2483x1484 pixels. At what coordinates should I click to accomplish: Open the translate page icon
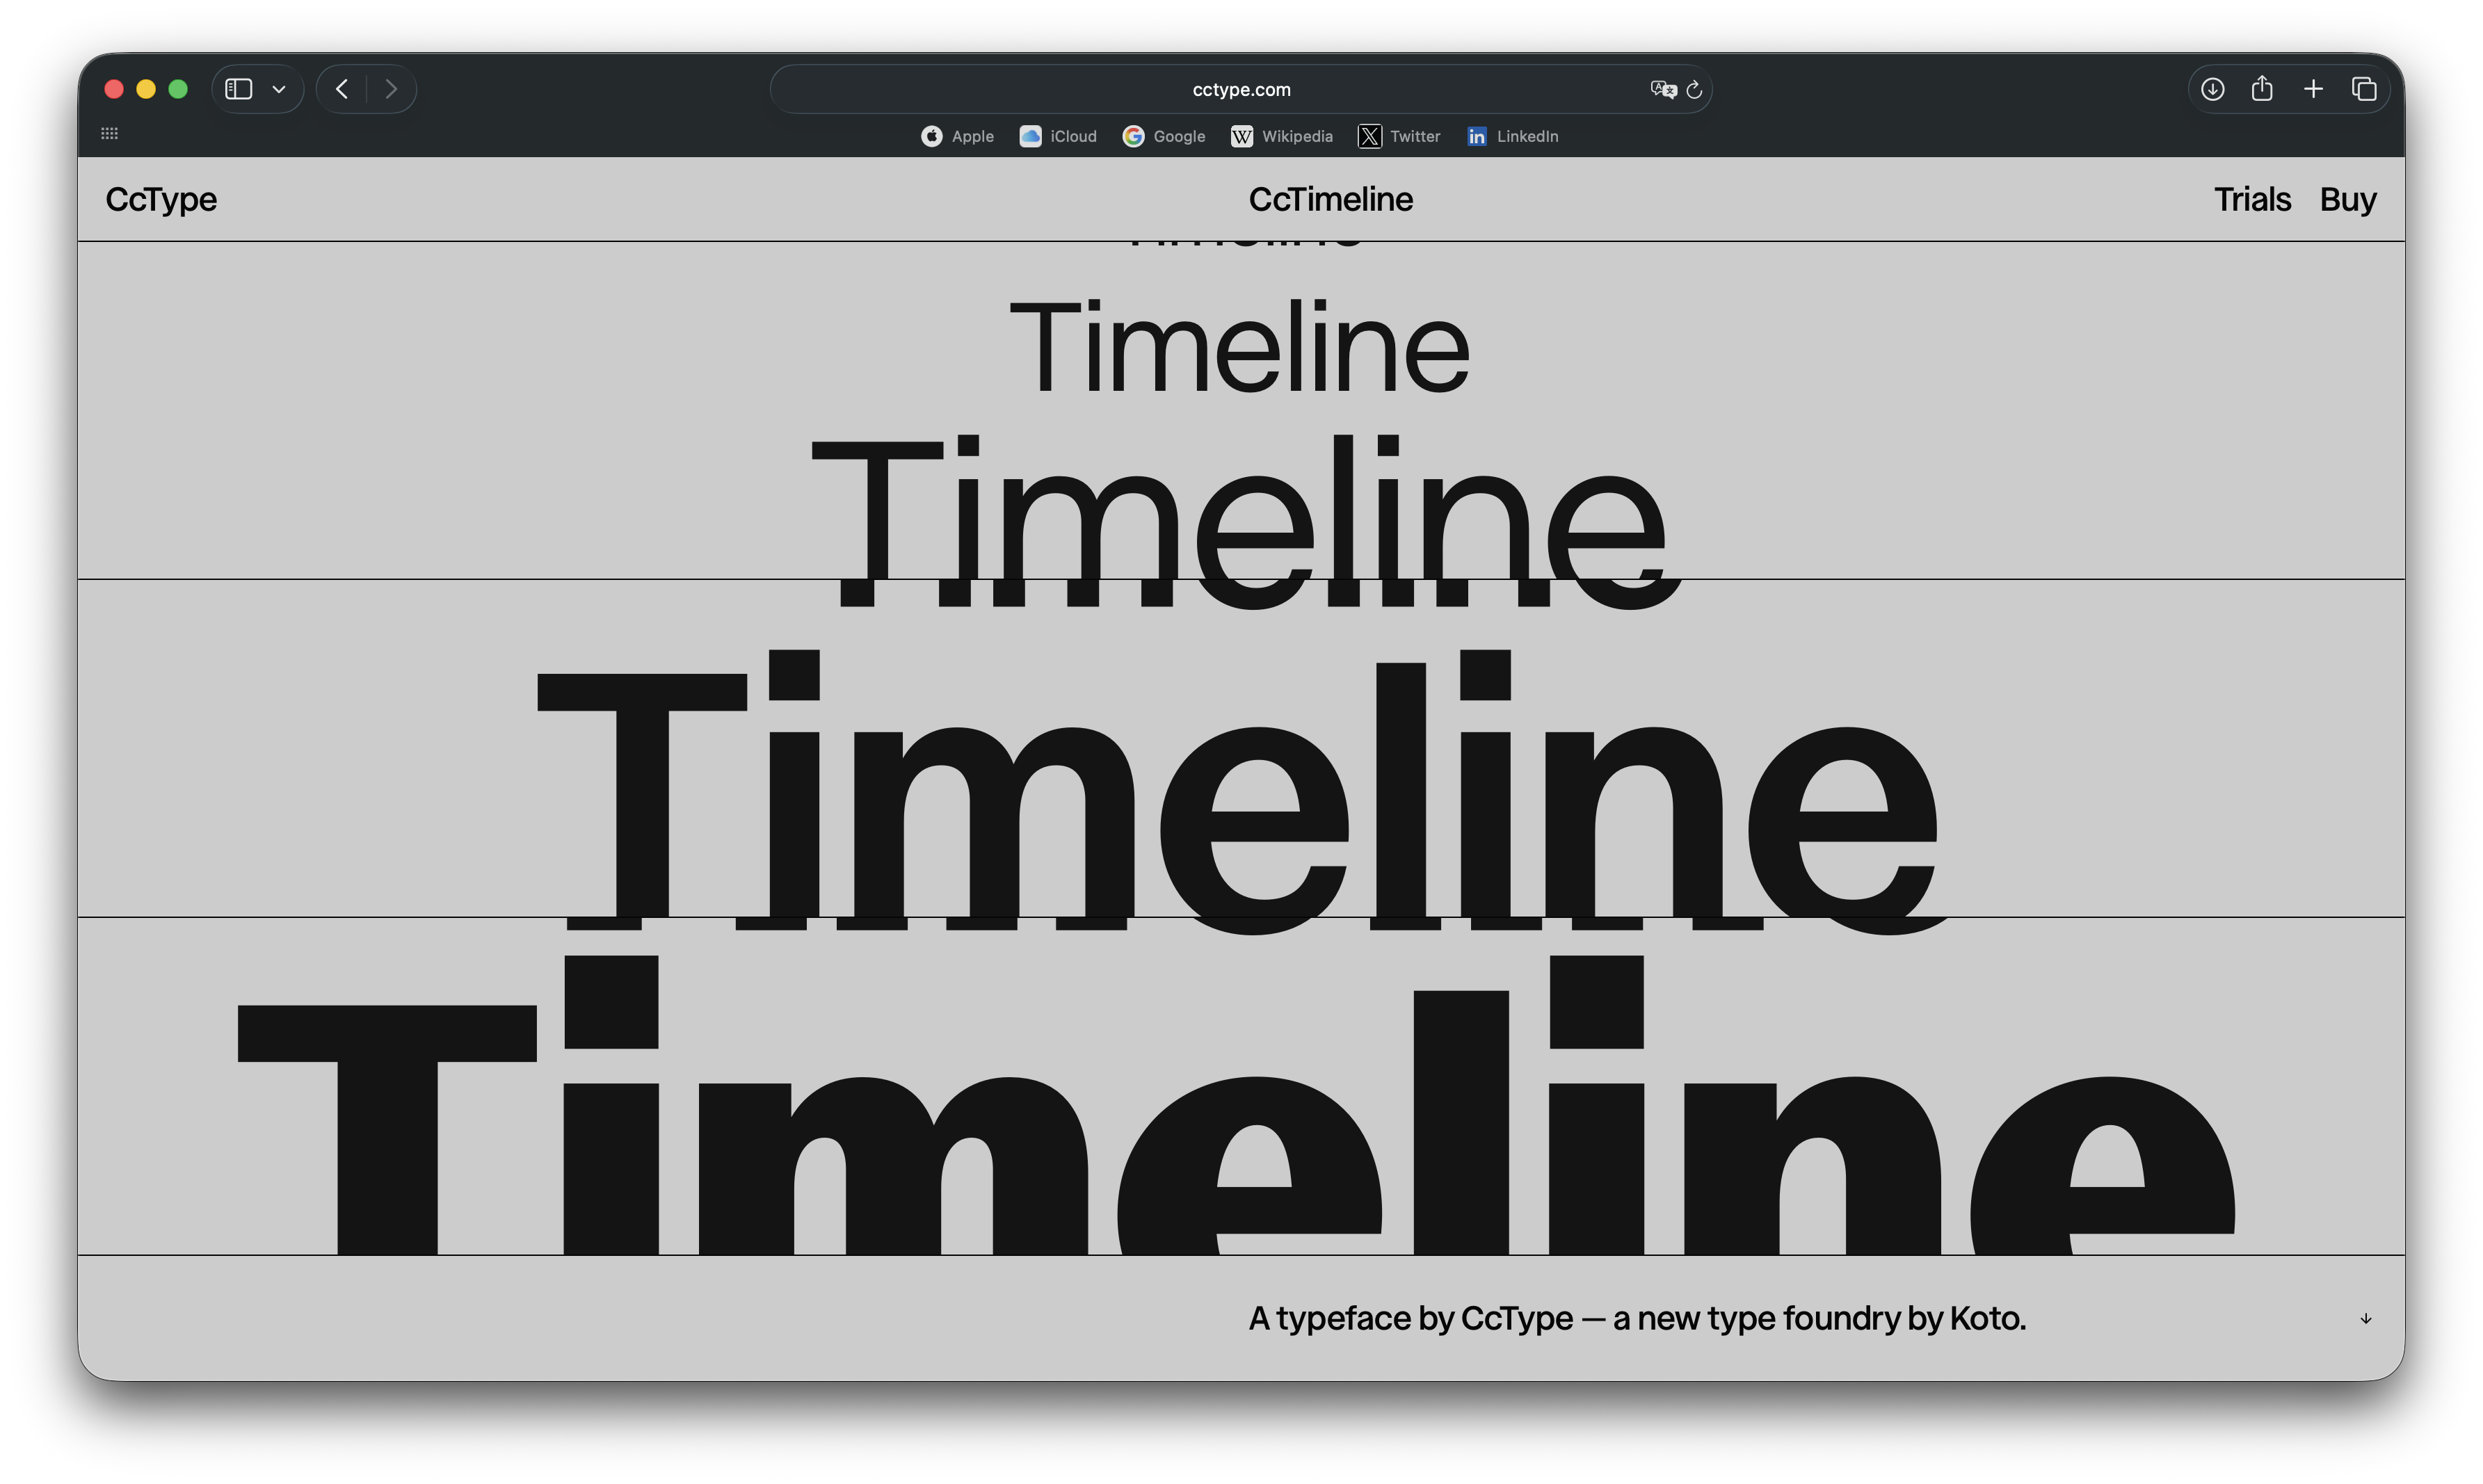pyautogui.click(x=1662, y=89)
